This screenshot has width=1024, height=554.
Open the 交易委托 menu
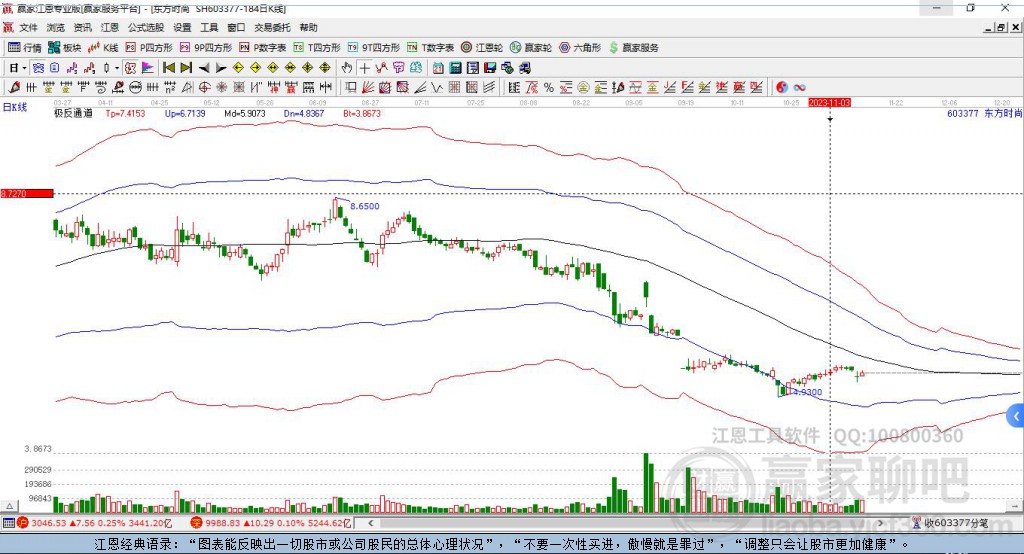click(x=272, y=27)
